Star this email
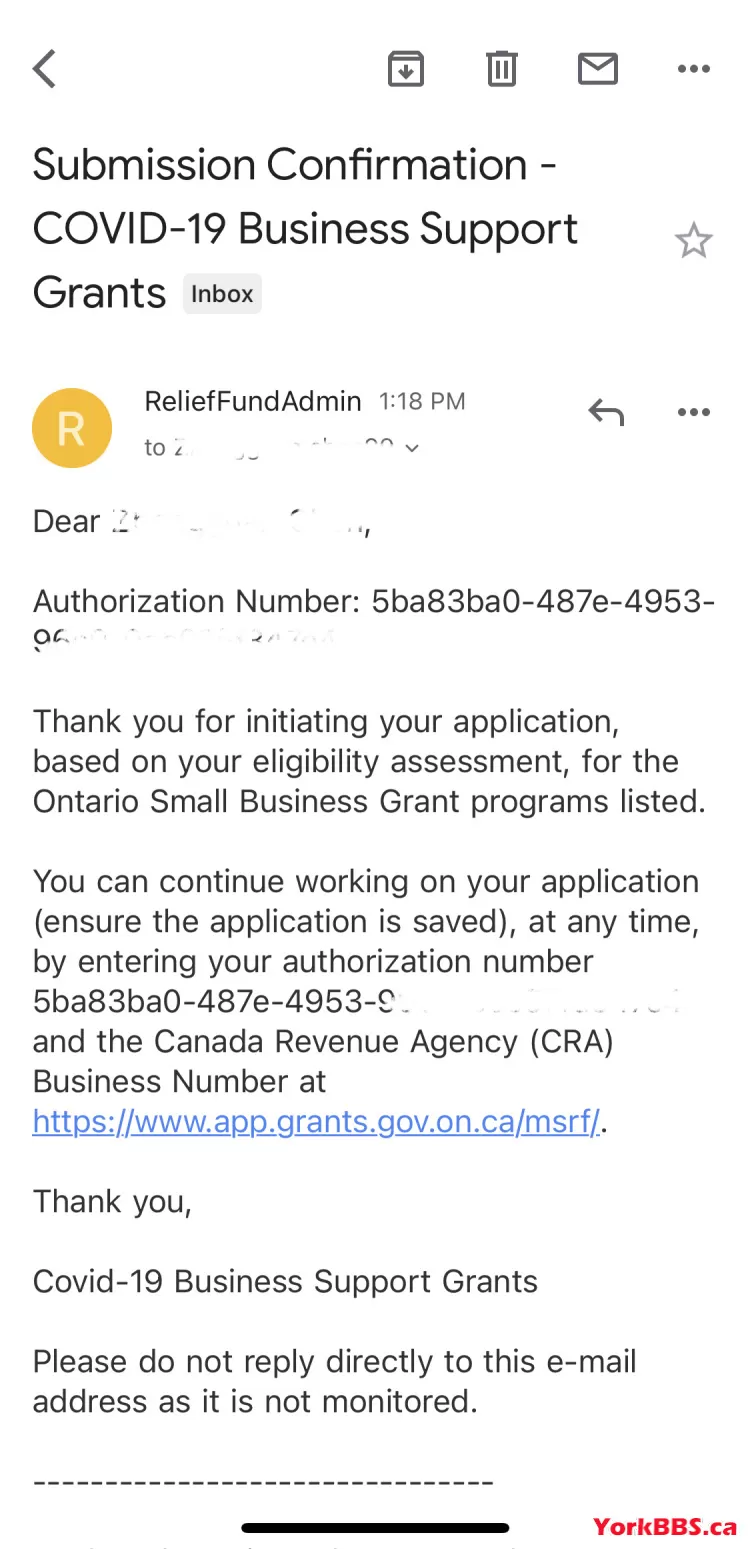 point(693,241)
